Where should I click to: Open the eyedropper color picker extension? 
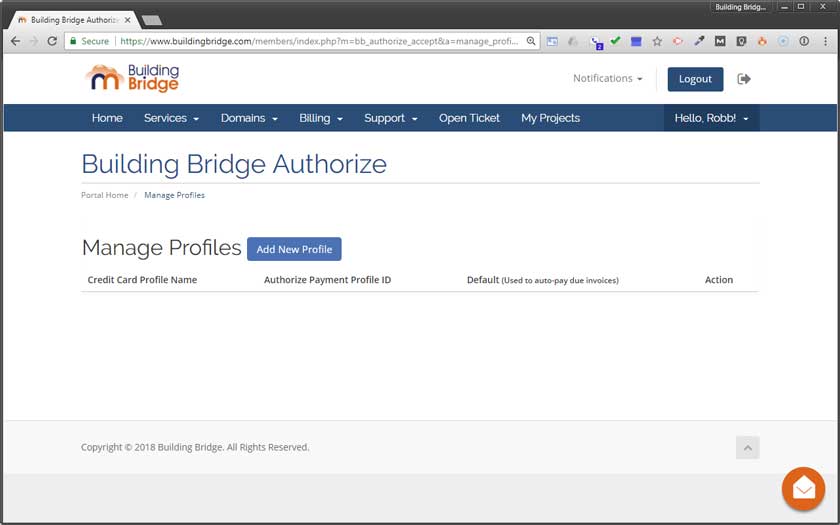point(699,41)
